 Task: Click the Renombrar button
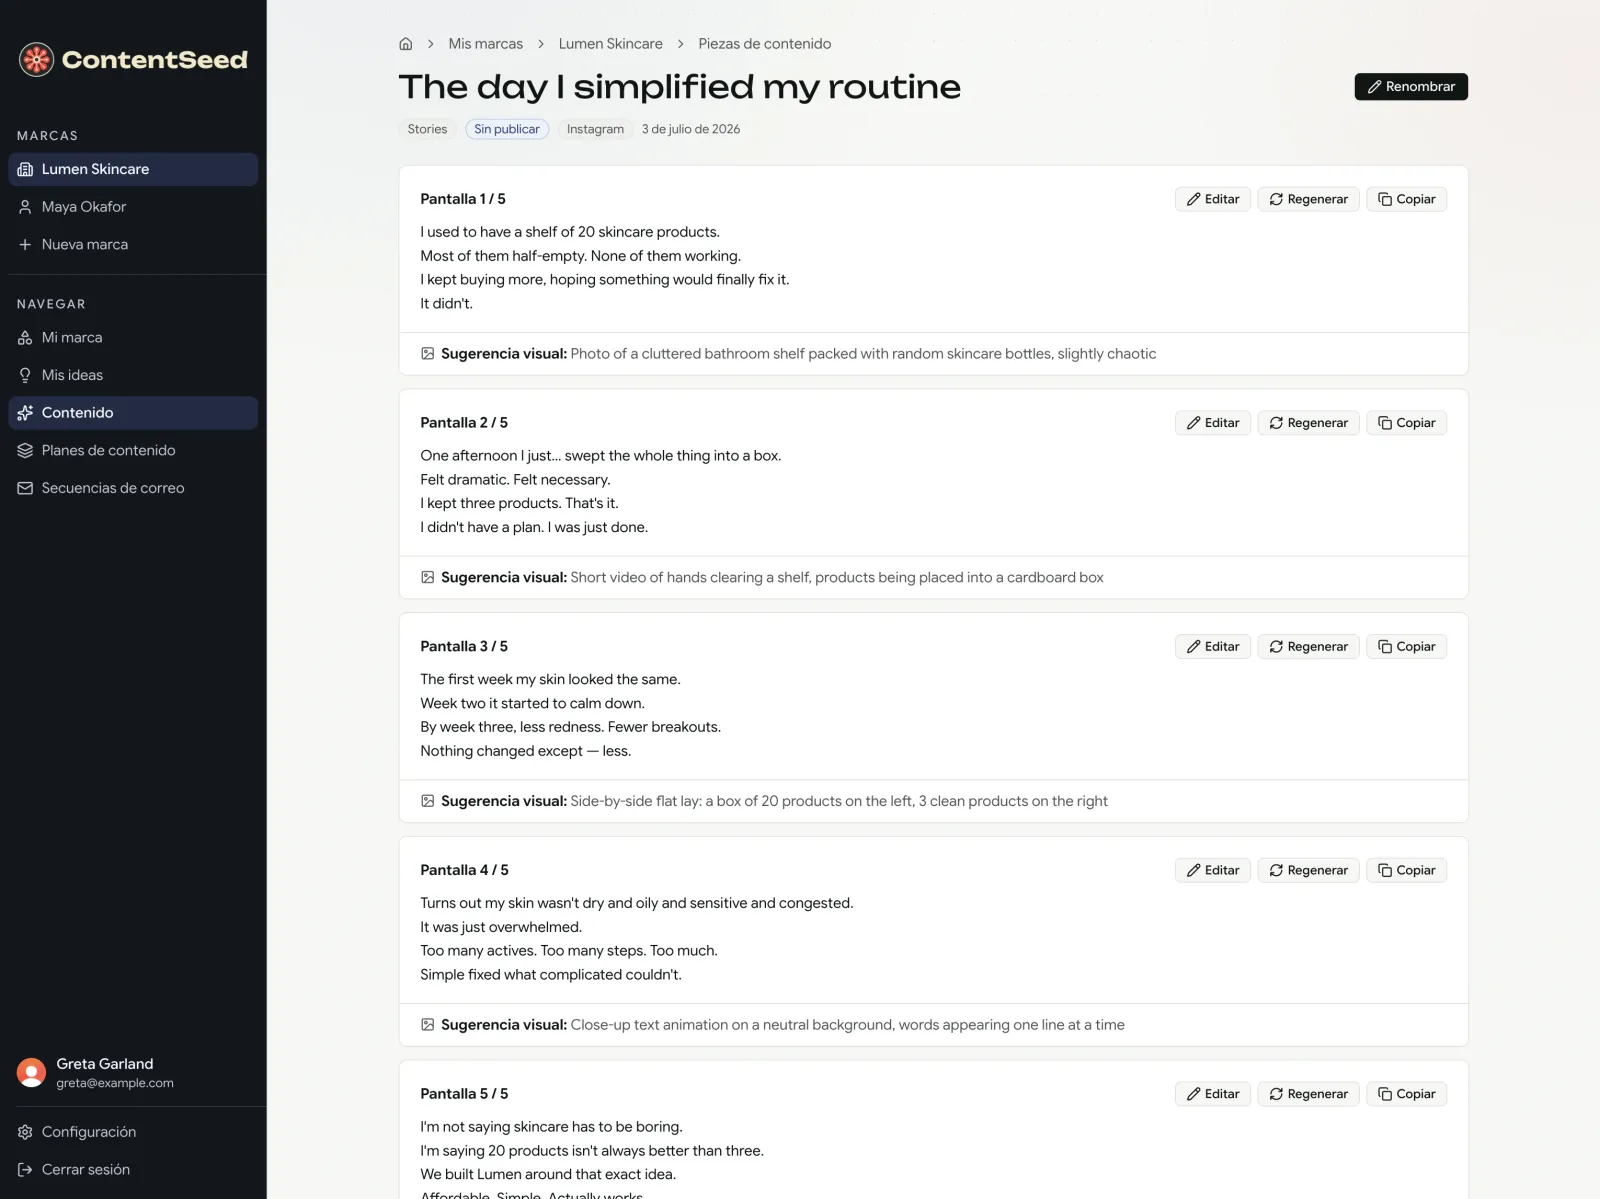coord(1411,87)
